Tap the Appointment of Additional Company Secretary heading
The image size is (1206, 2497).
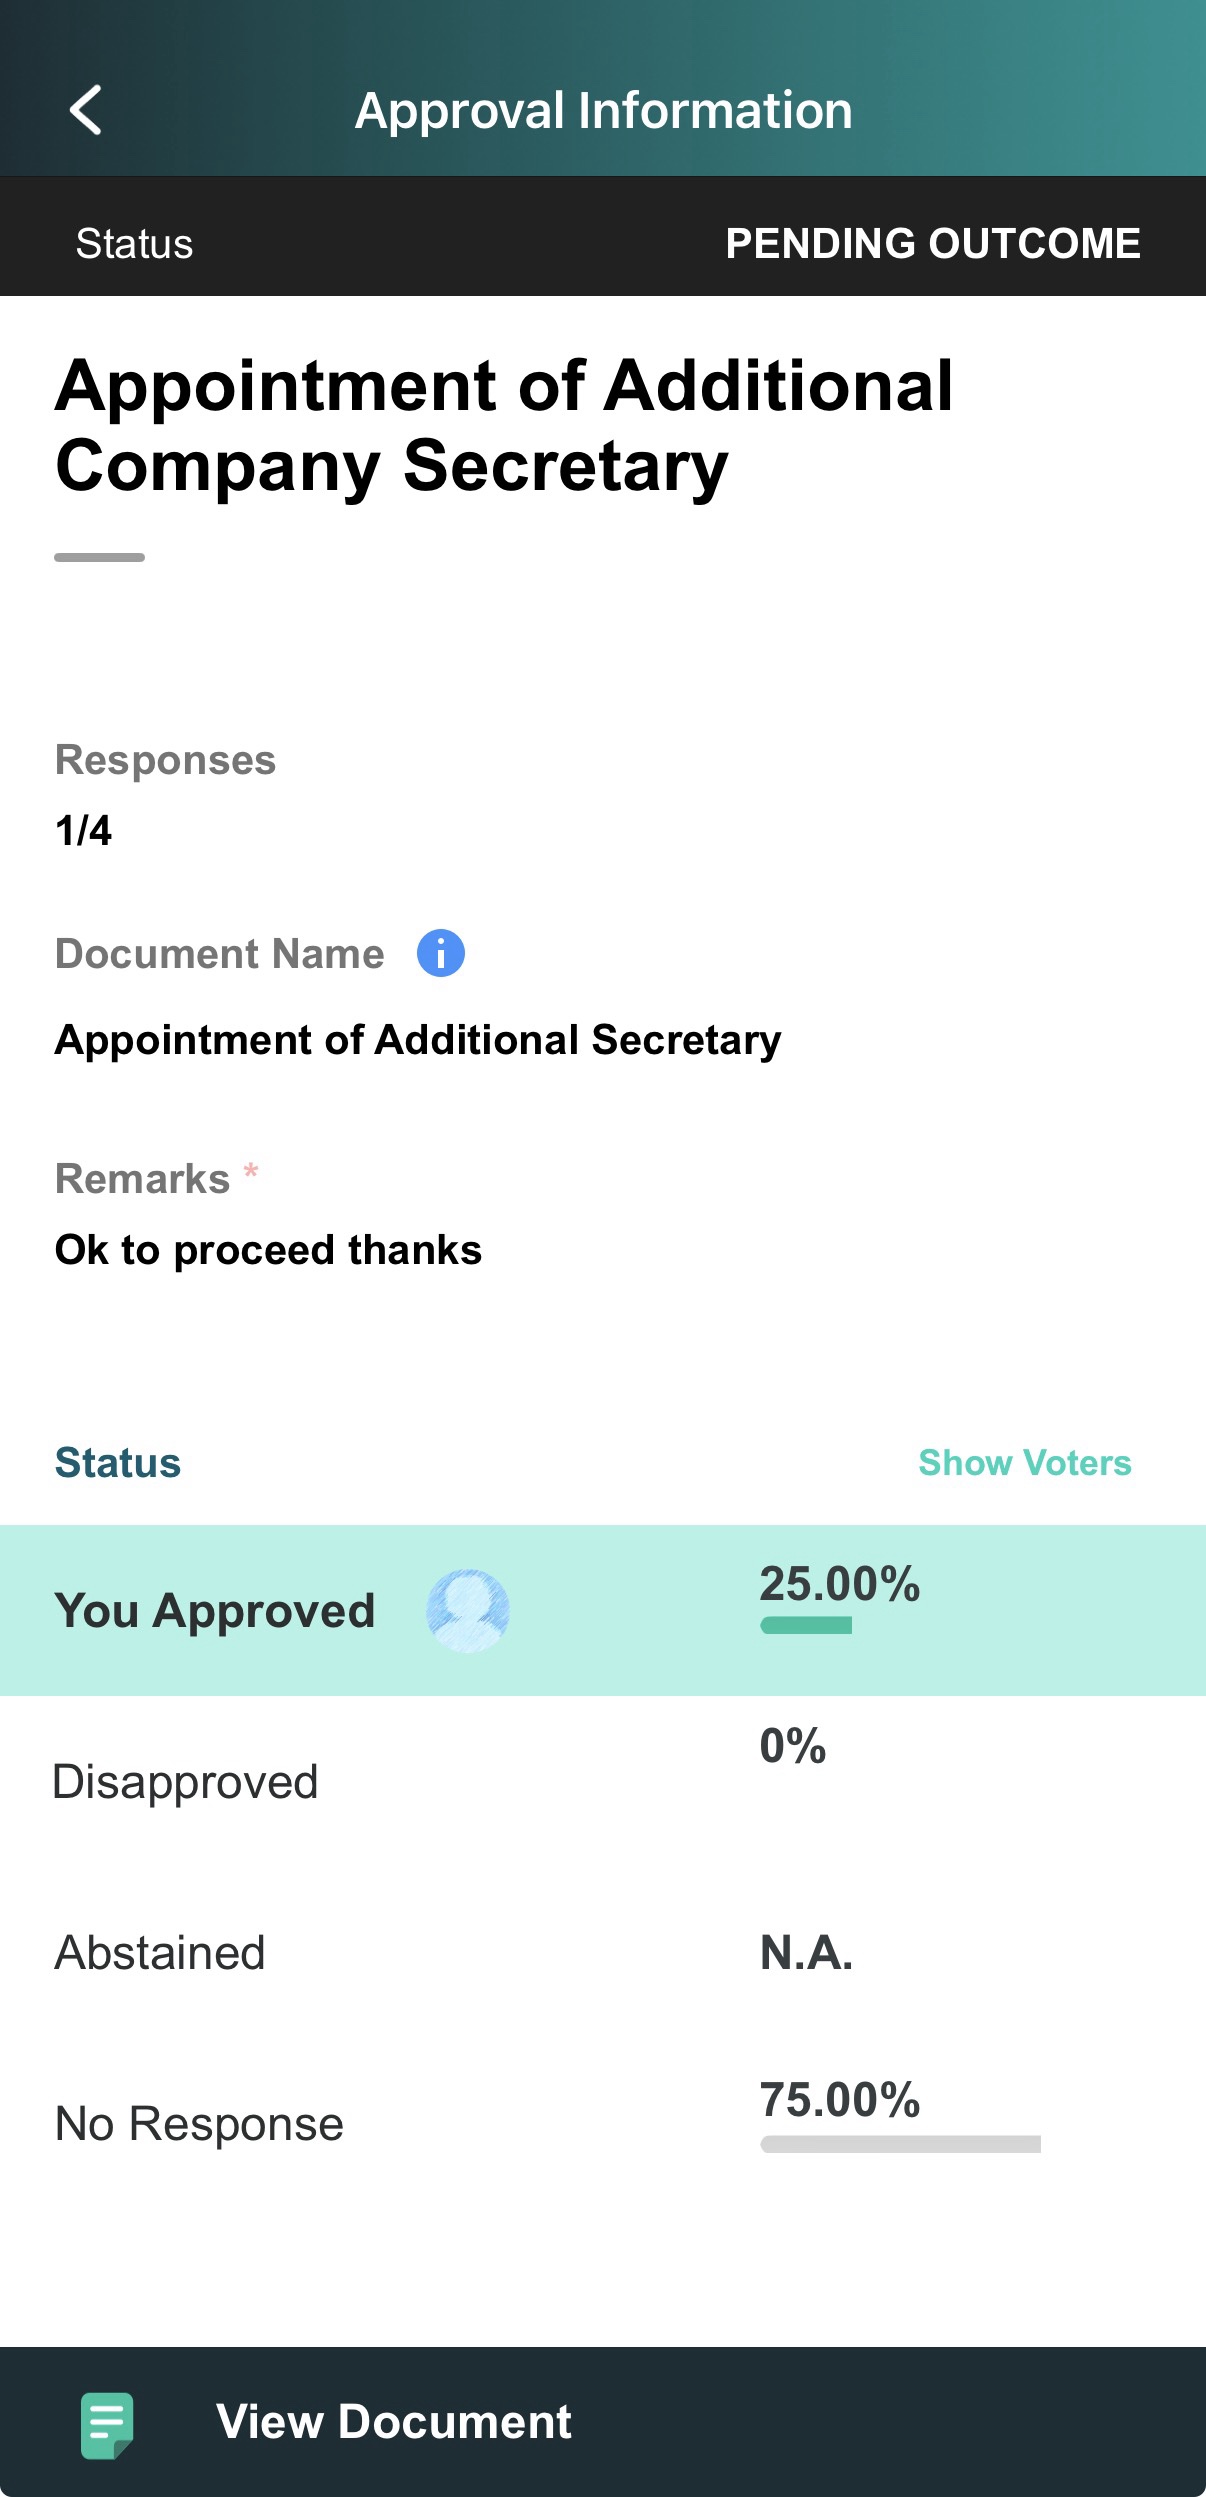(x=504, y=425)
